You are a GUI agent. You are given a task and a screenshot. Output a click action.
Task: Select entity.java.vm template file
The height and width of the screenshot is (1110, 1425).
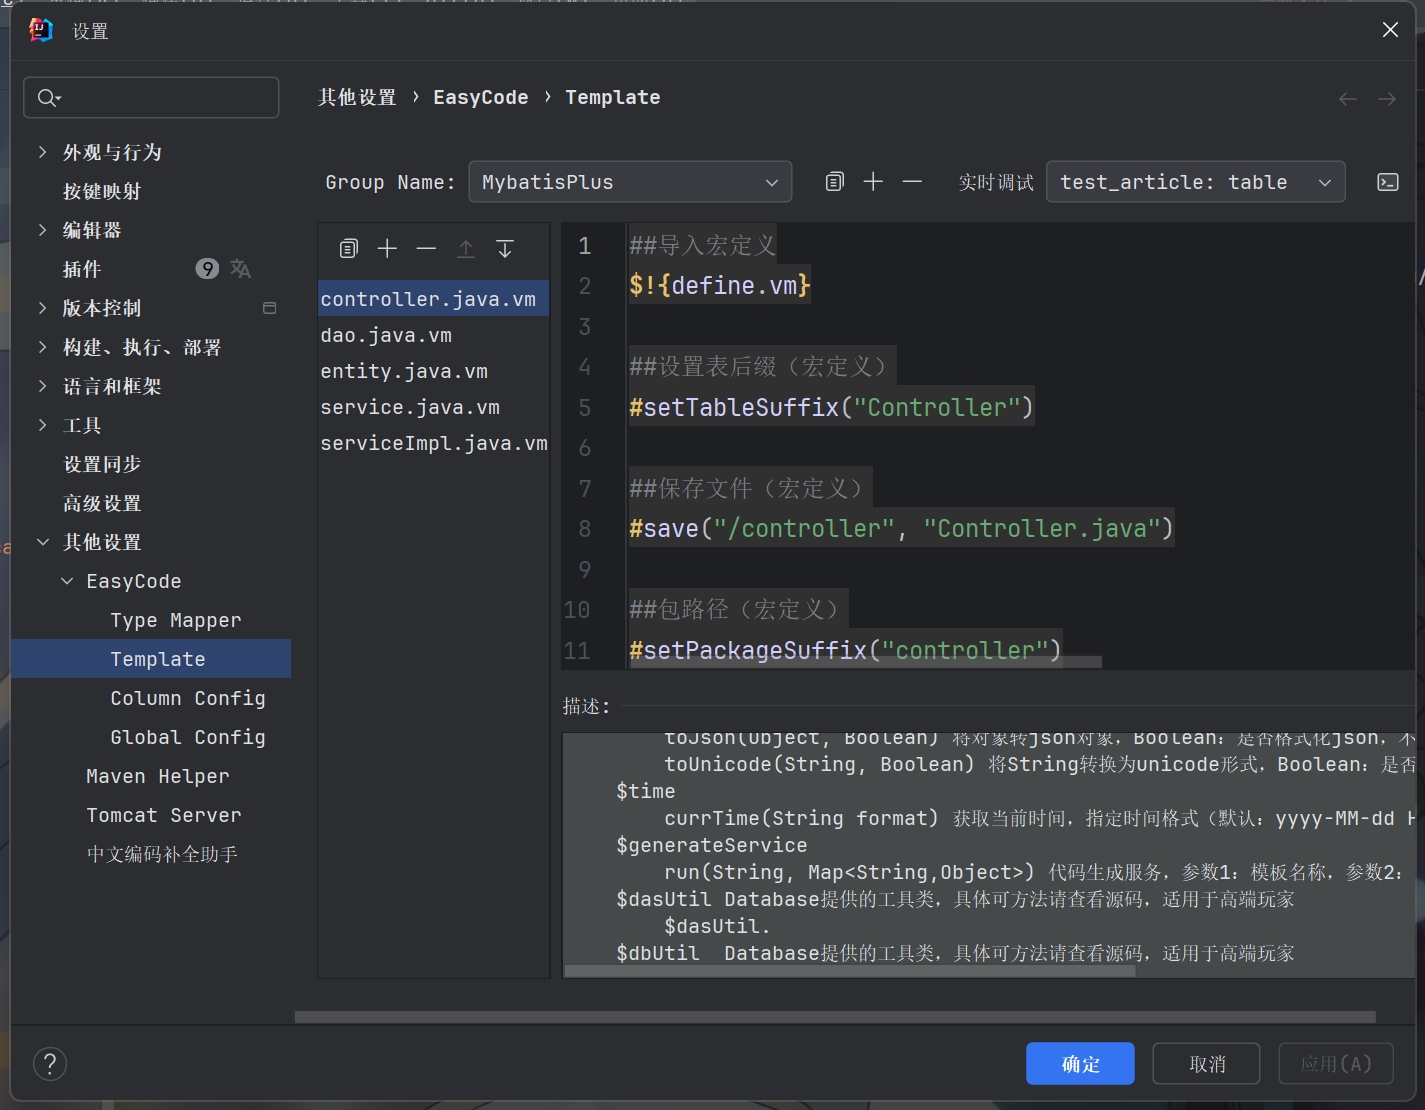click(x=404, y=371)
